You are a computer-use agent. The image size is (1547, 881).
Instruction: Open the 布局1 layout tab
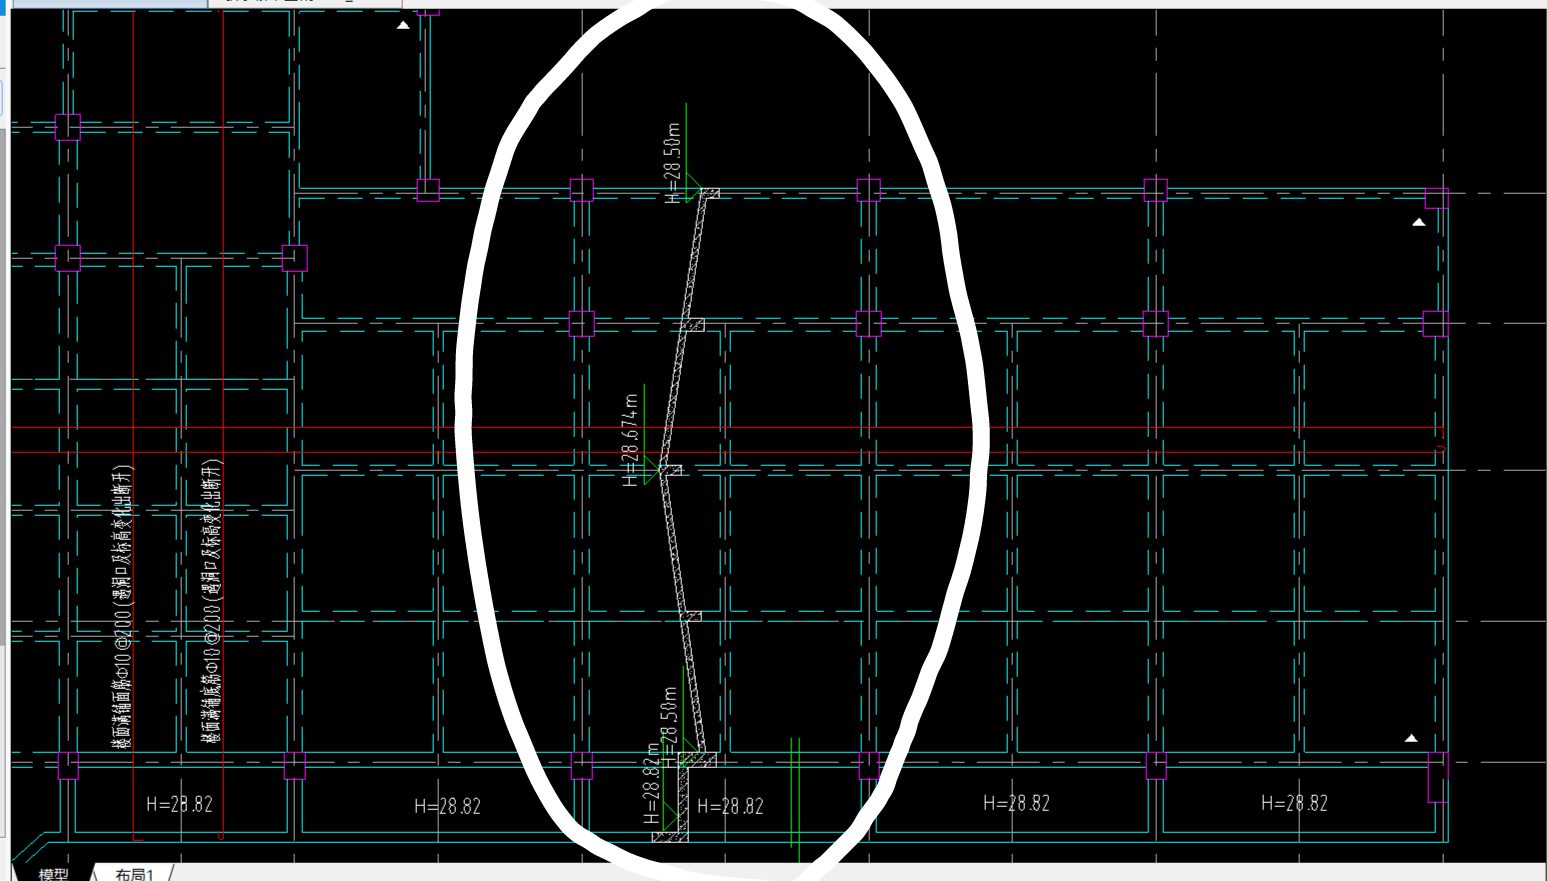(134, 874)
